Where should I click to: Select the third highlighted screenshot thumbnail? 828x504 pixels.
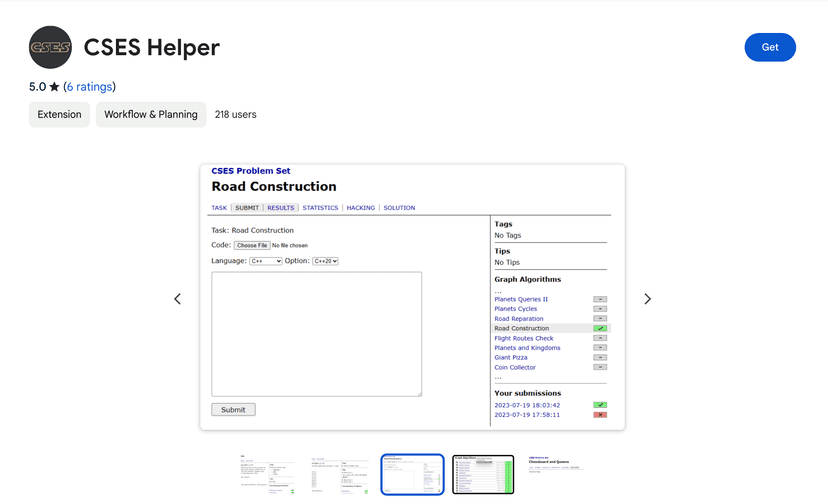coord(412,474)
